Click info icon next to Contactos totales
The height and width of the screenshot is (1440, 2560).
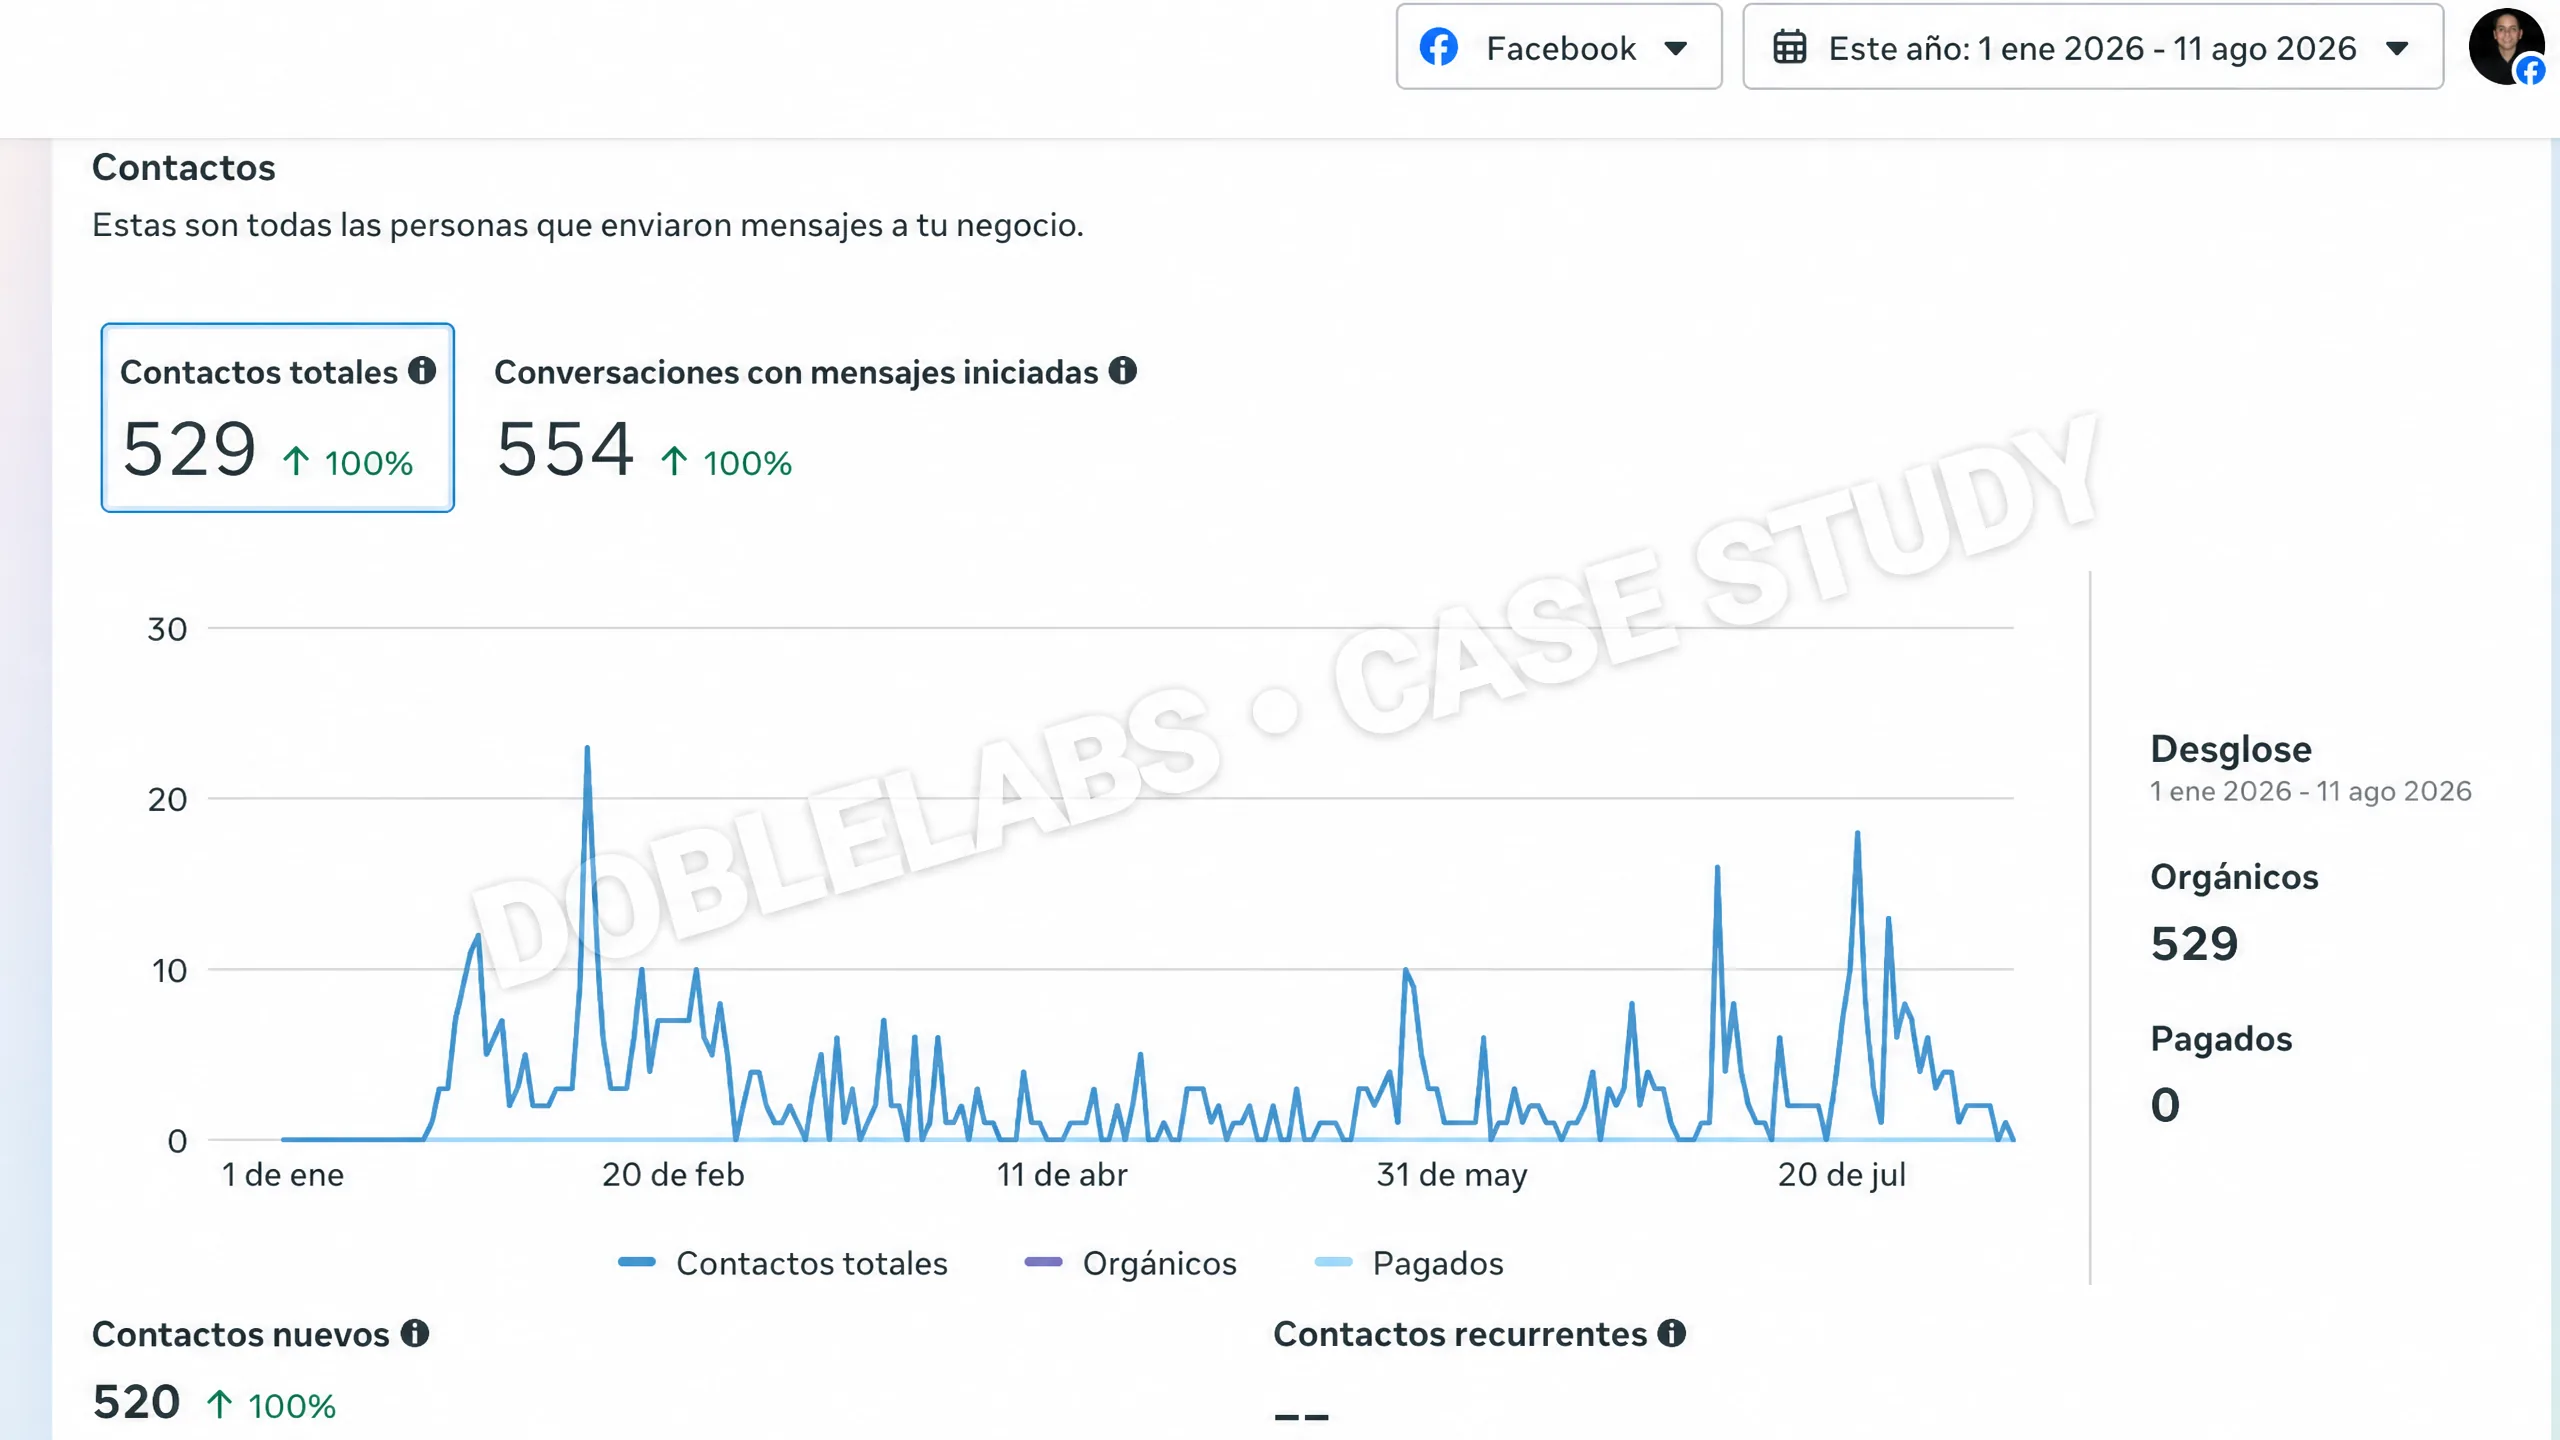(422, 370)
